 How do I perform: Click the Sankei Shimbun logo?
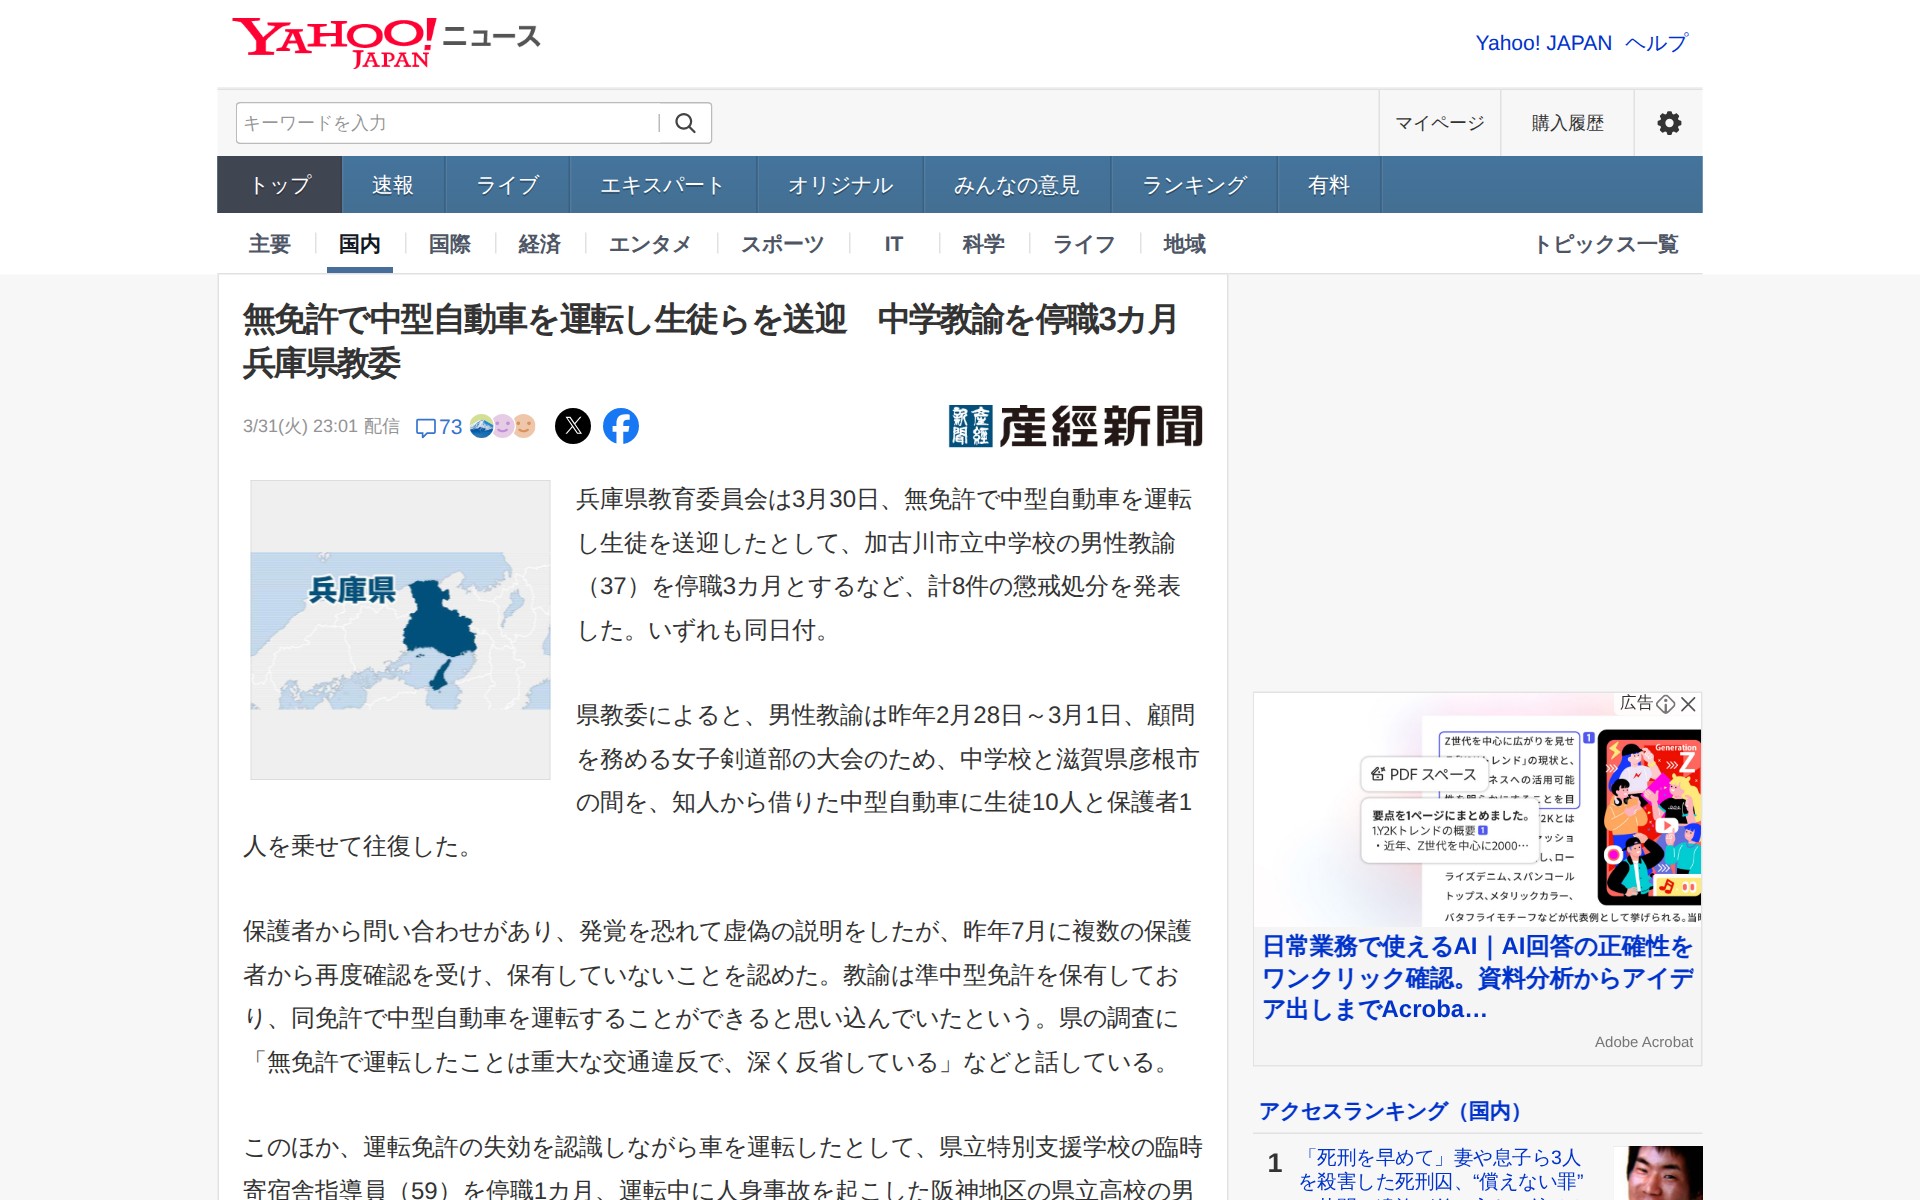(x=1075, y=426)
